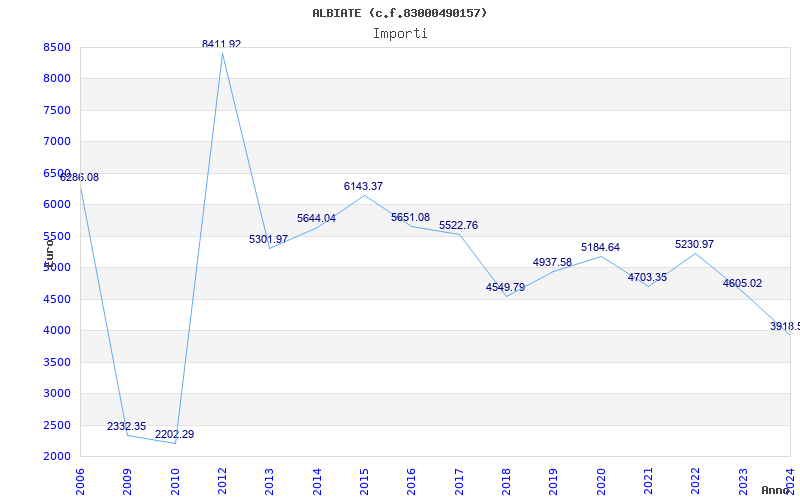
Task: Click the data label 8411.92
Action: pyautogui.click(x=221, y=44)
